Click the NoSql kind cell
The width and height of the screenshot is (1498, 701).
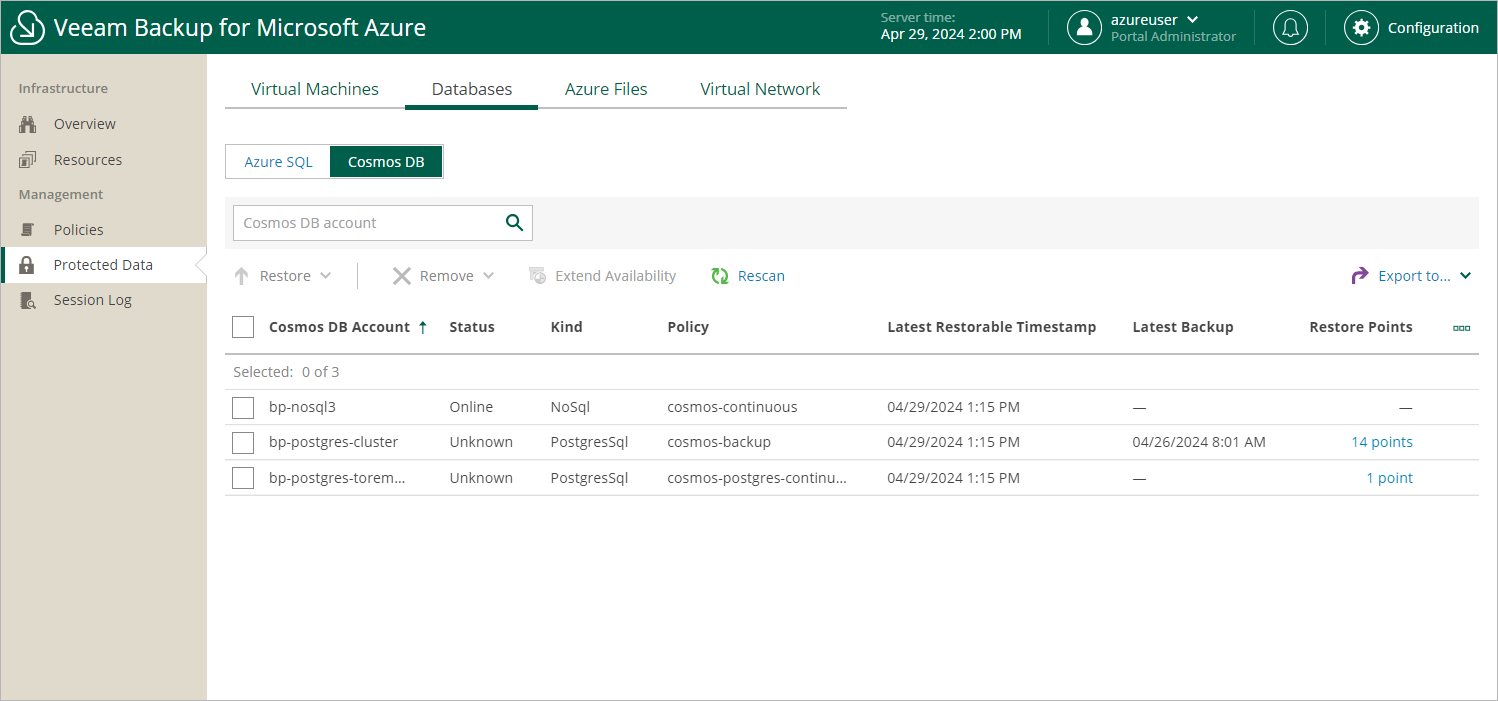pos(571,407)
